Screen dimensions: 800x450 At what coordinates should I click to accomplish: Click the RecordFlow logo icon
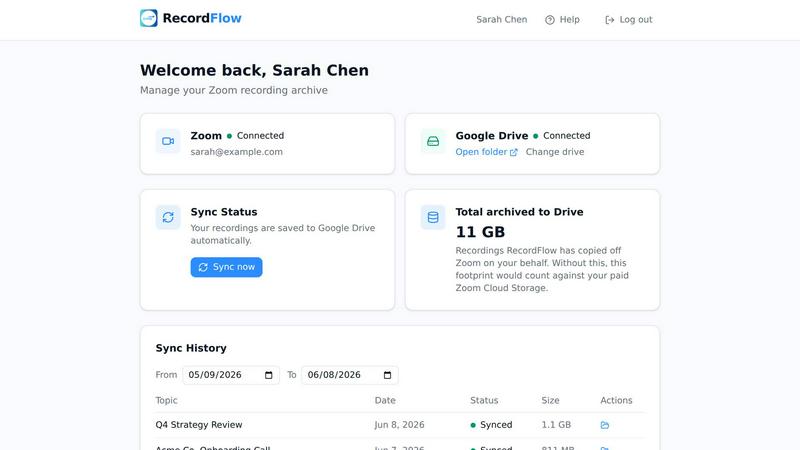pos(148,18)
